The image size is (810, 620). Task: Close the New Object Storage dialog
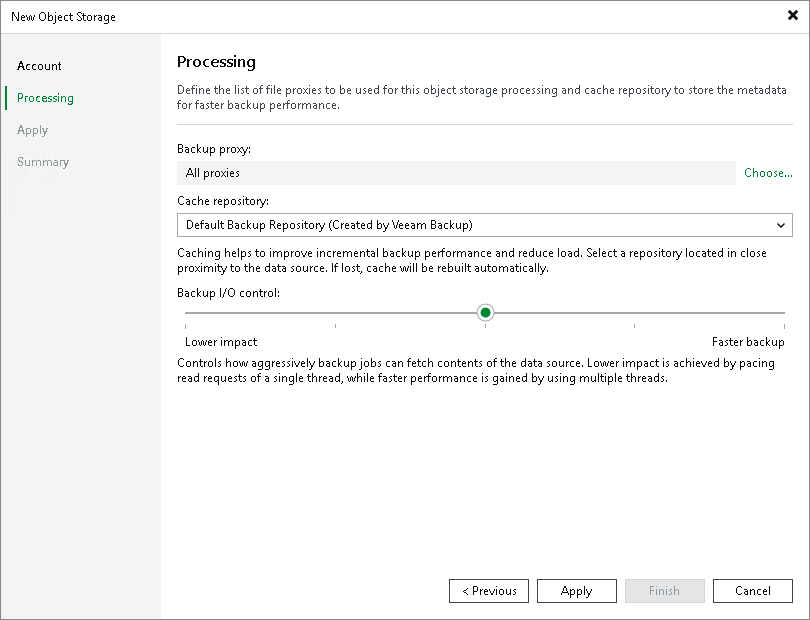(795, 15)
